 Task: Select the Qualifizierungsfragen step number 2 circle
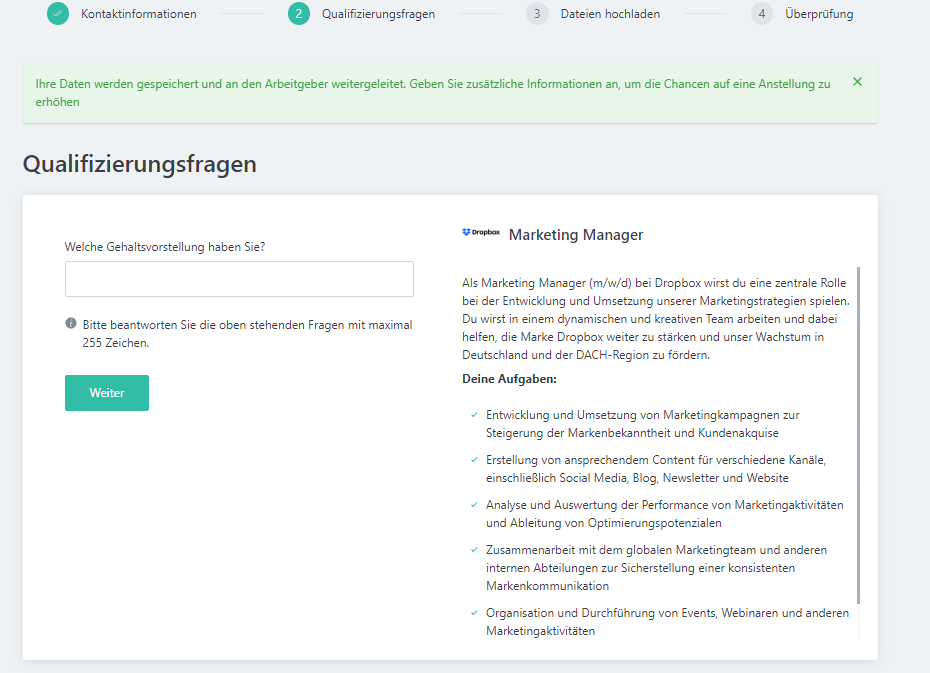pyautogui.click(x=299, y=14)
